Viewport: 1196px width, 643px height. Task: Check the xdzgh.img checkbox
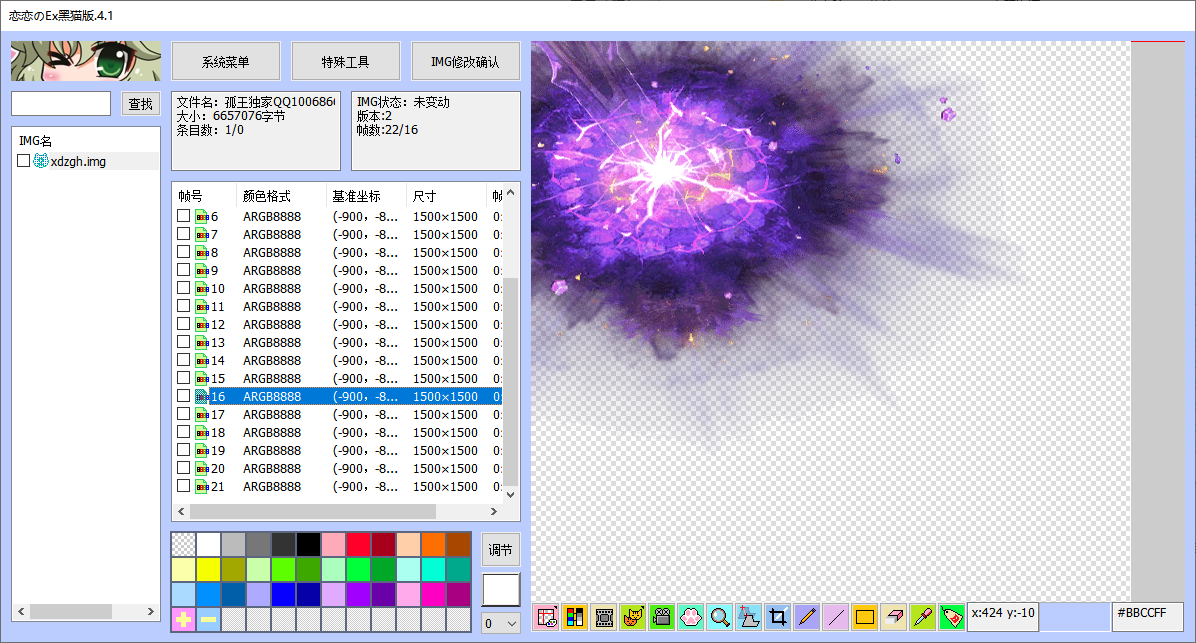[x=24, y=161]
